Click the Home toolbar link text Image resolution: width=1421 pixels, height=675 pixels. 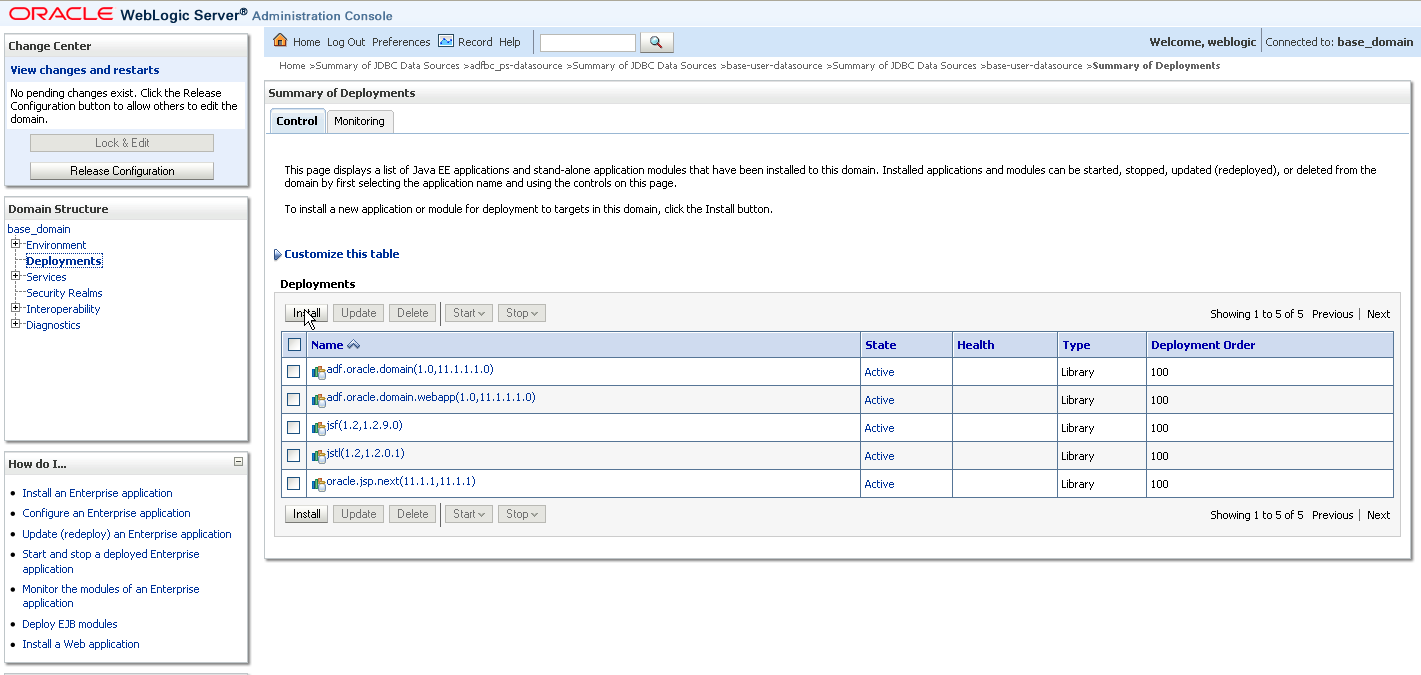pos(306,42)
